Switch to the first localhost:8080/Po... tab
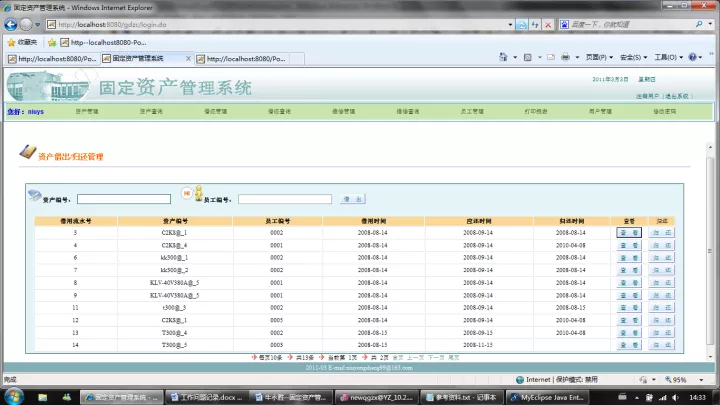720x405 pixels. [52, 59]
